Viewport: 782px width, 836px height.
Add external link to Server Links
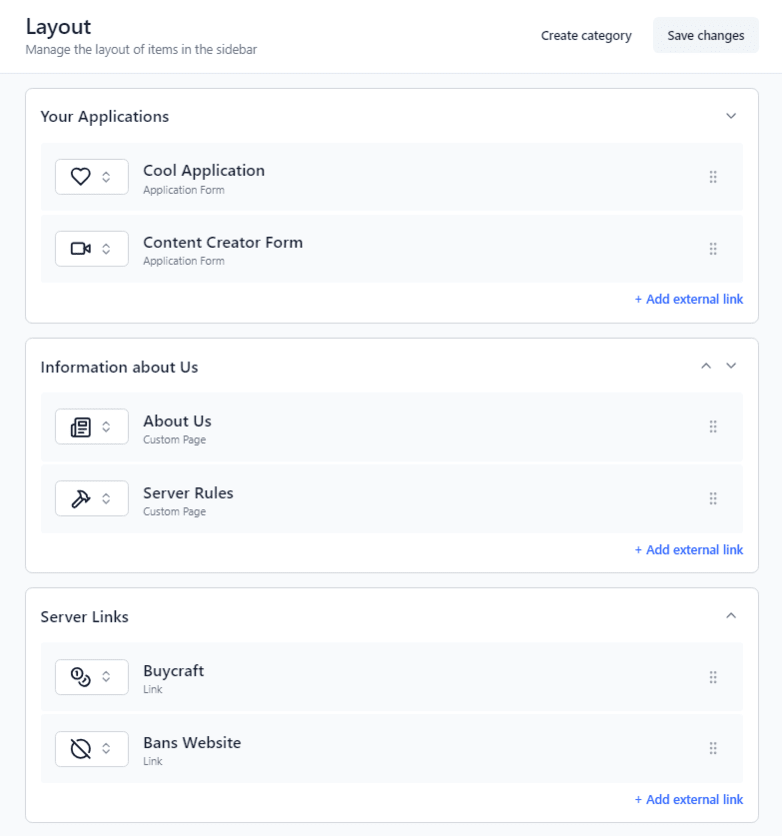[689, 799]
